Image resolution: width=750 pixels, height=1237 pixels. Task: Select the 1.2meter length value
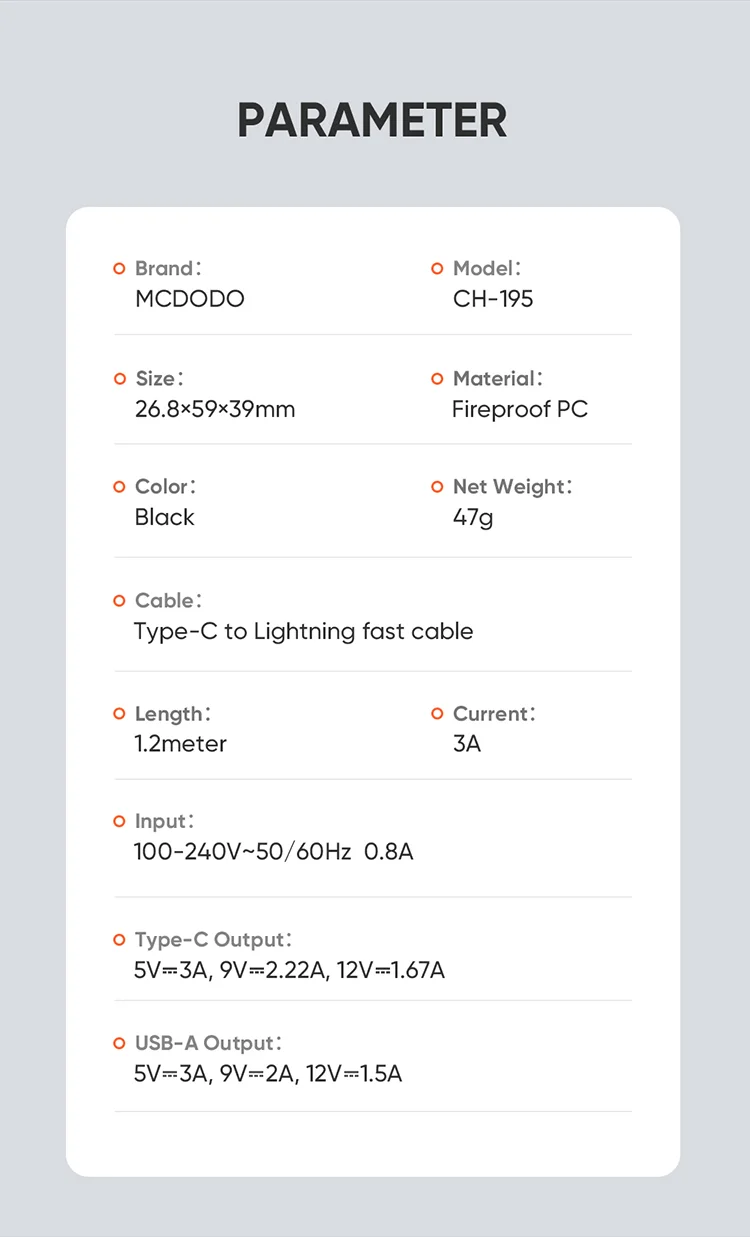click(181, 744)
